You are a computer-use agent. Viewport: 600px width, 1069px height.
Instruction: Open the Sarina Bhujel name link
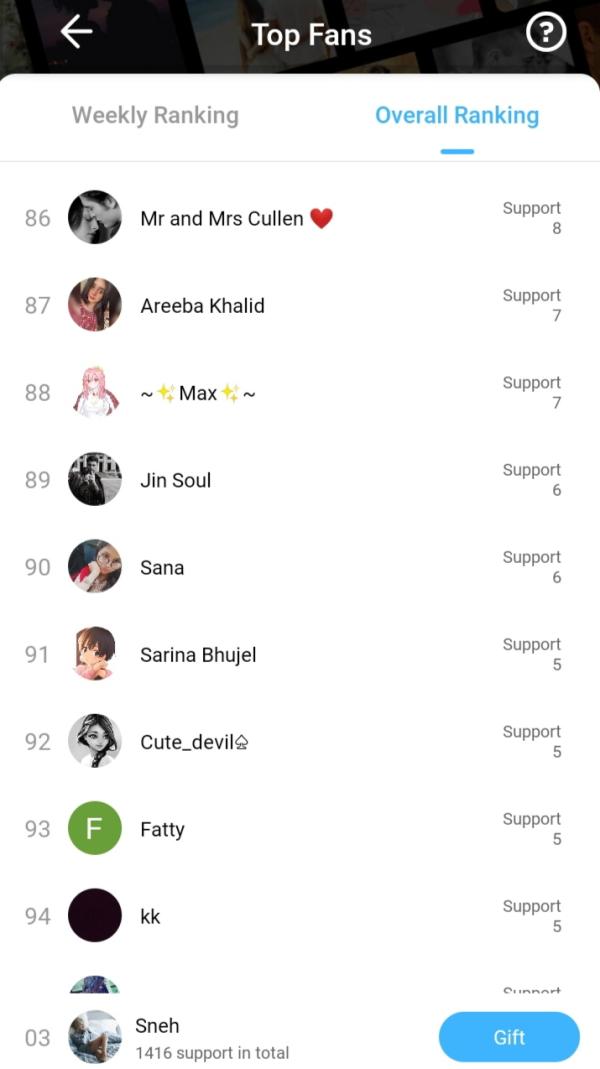point(198,655)
